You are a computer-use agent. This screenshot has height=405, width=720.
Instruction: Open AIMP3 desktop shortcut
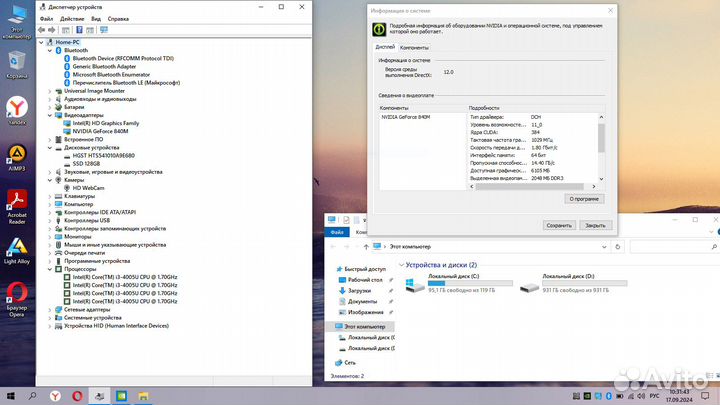17,158
